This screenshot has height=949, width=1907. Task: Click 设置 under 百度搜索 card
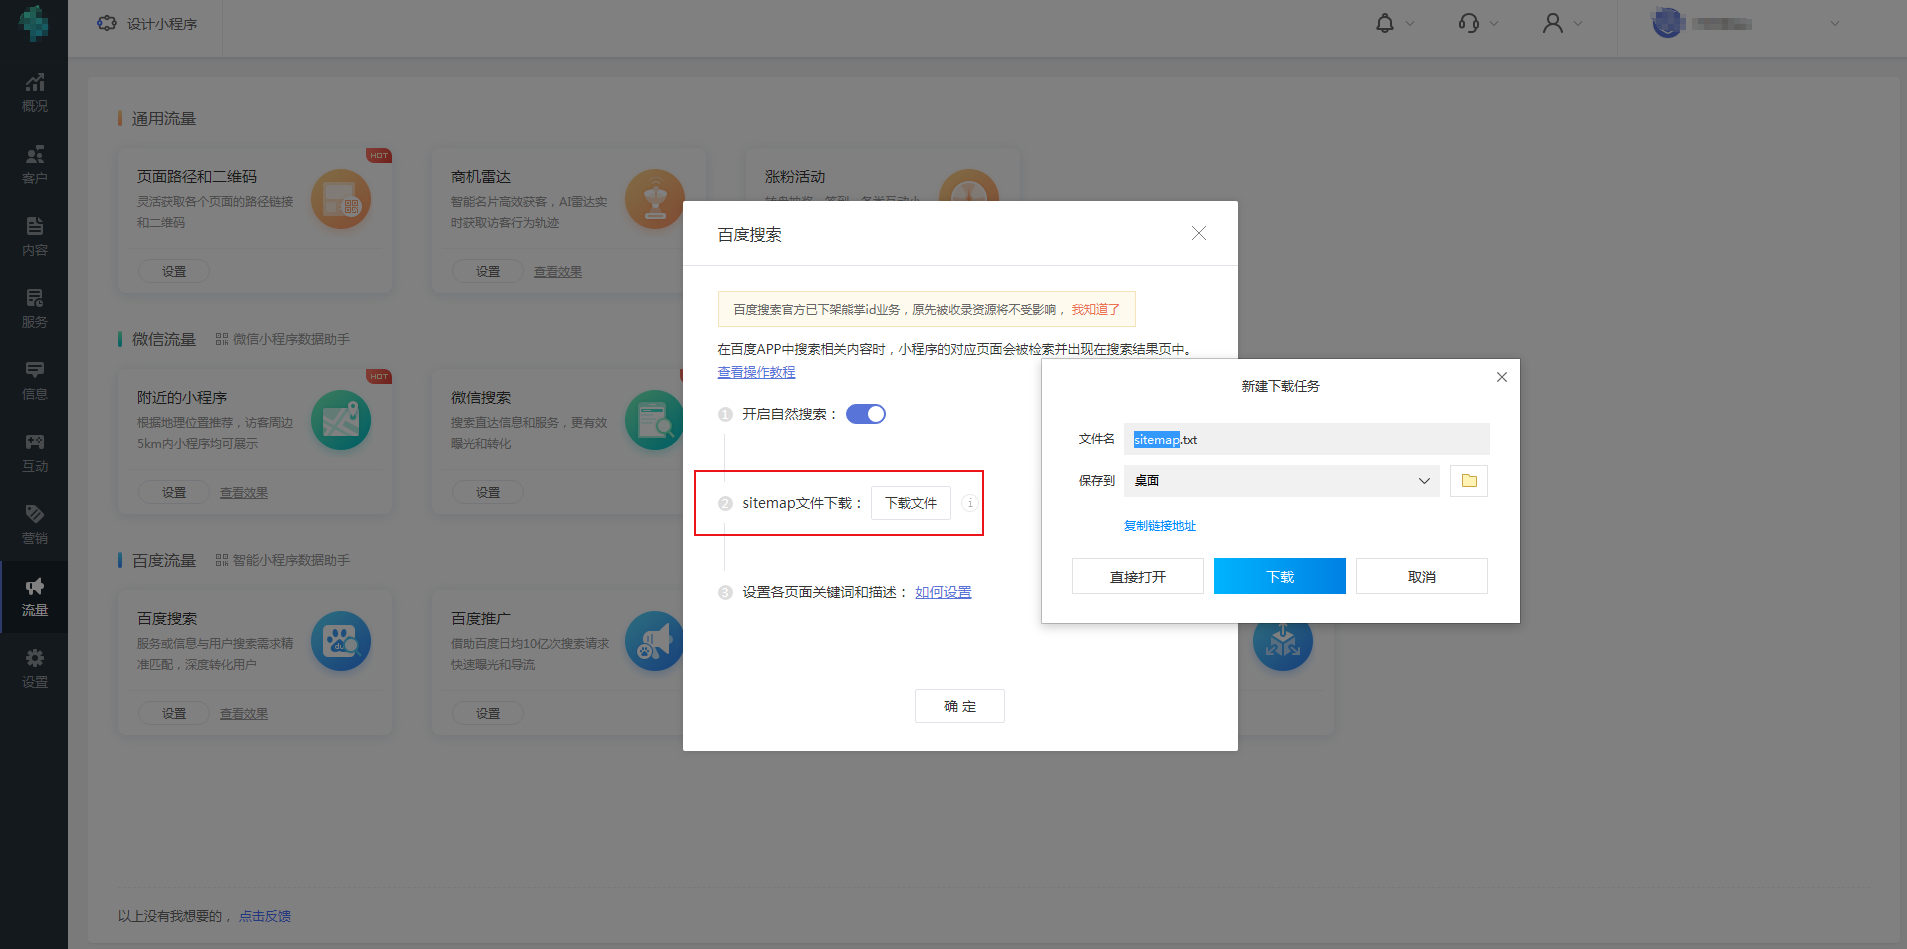point(174,713)
